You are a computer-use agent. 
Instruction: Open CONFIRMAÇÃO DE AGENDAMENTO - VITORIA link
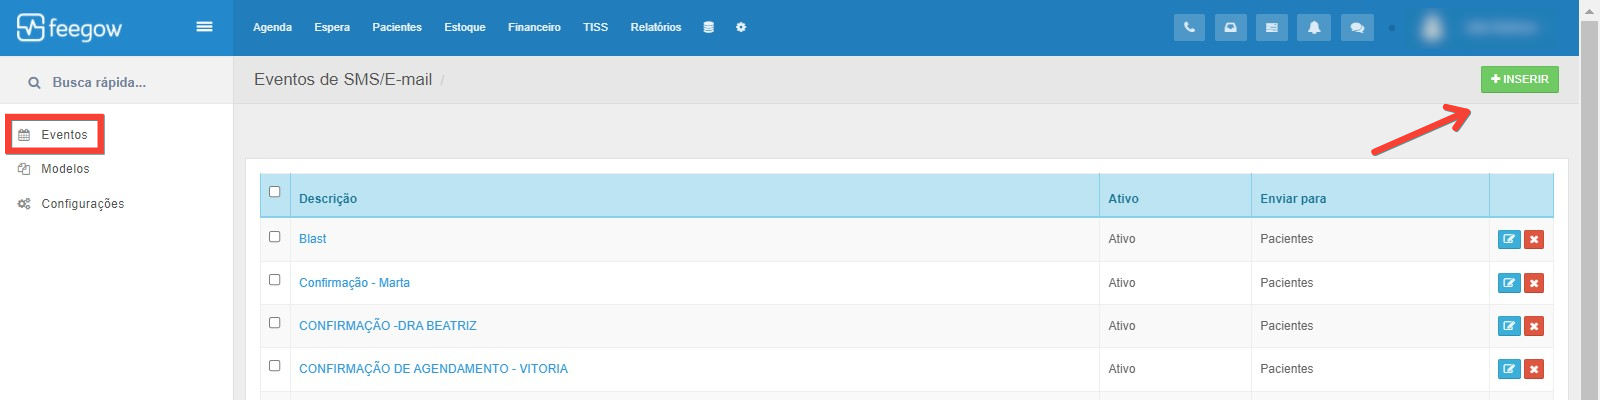point(433,369)
